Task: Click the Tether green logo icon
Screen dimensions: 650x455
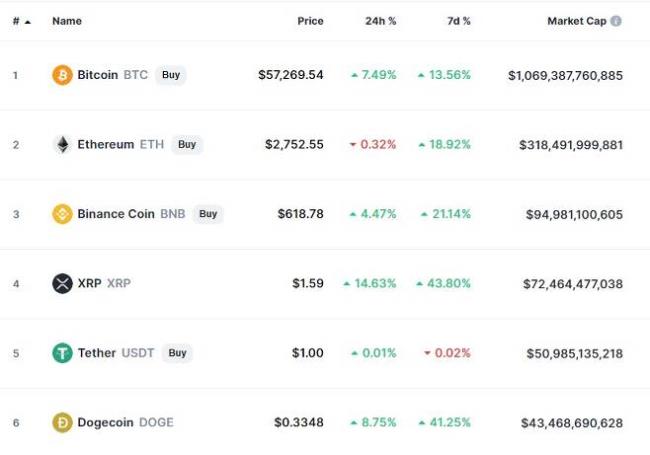Action: [x=62, y=353]
